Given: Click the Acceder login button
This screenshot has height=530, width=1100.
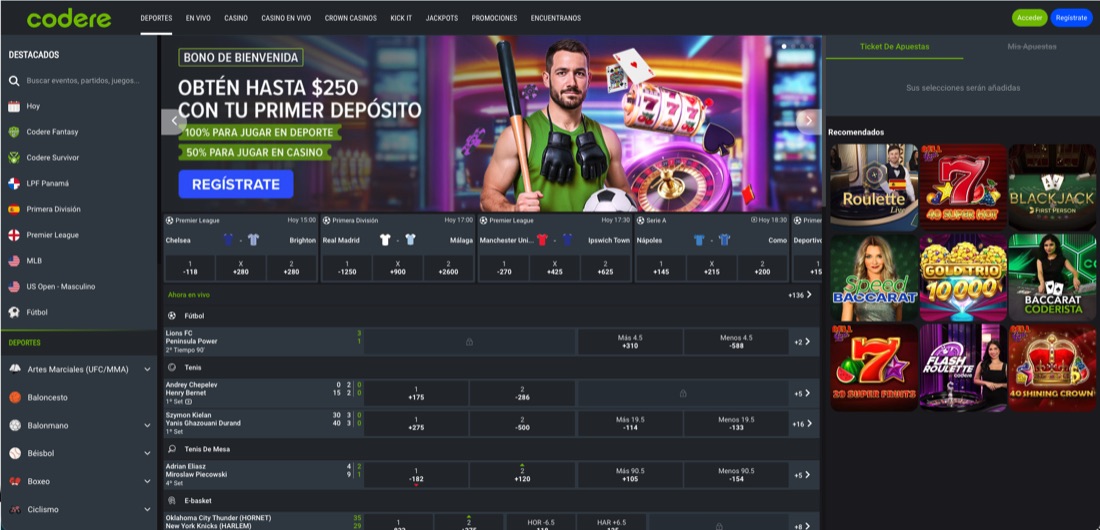Looking at the screenshot, I should 1029,18.
